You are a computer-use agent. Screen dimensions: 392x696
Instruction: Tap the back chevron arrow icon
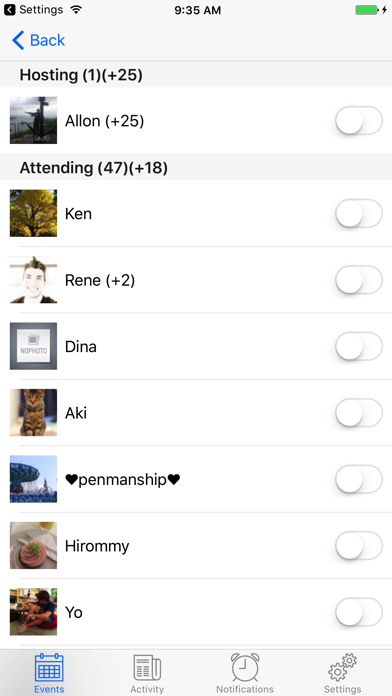18,40
